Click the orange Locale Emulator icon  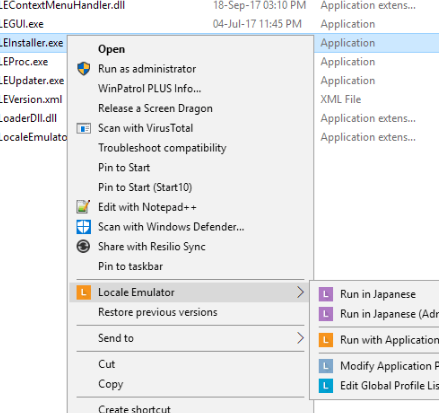tap(84, 292)
